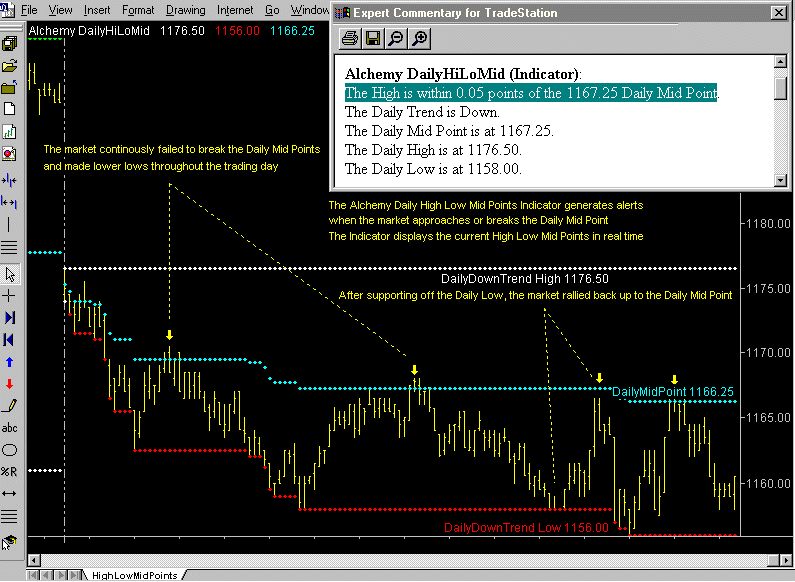
Task: Click the 'DailyMidPoint 1166.25' label
Action: [673, 392]
